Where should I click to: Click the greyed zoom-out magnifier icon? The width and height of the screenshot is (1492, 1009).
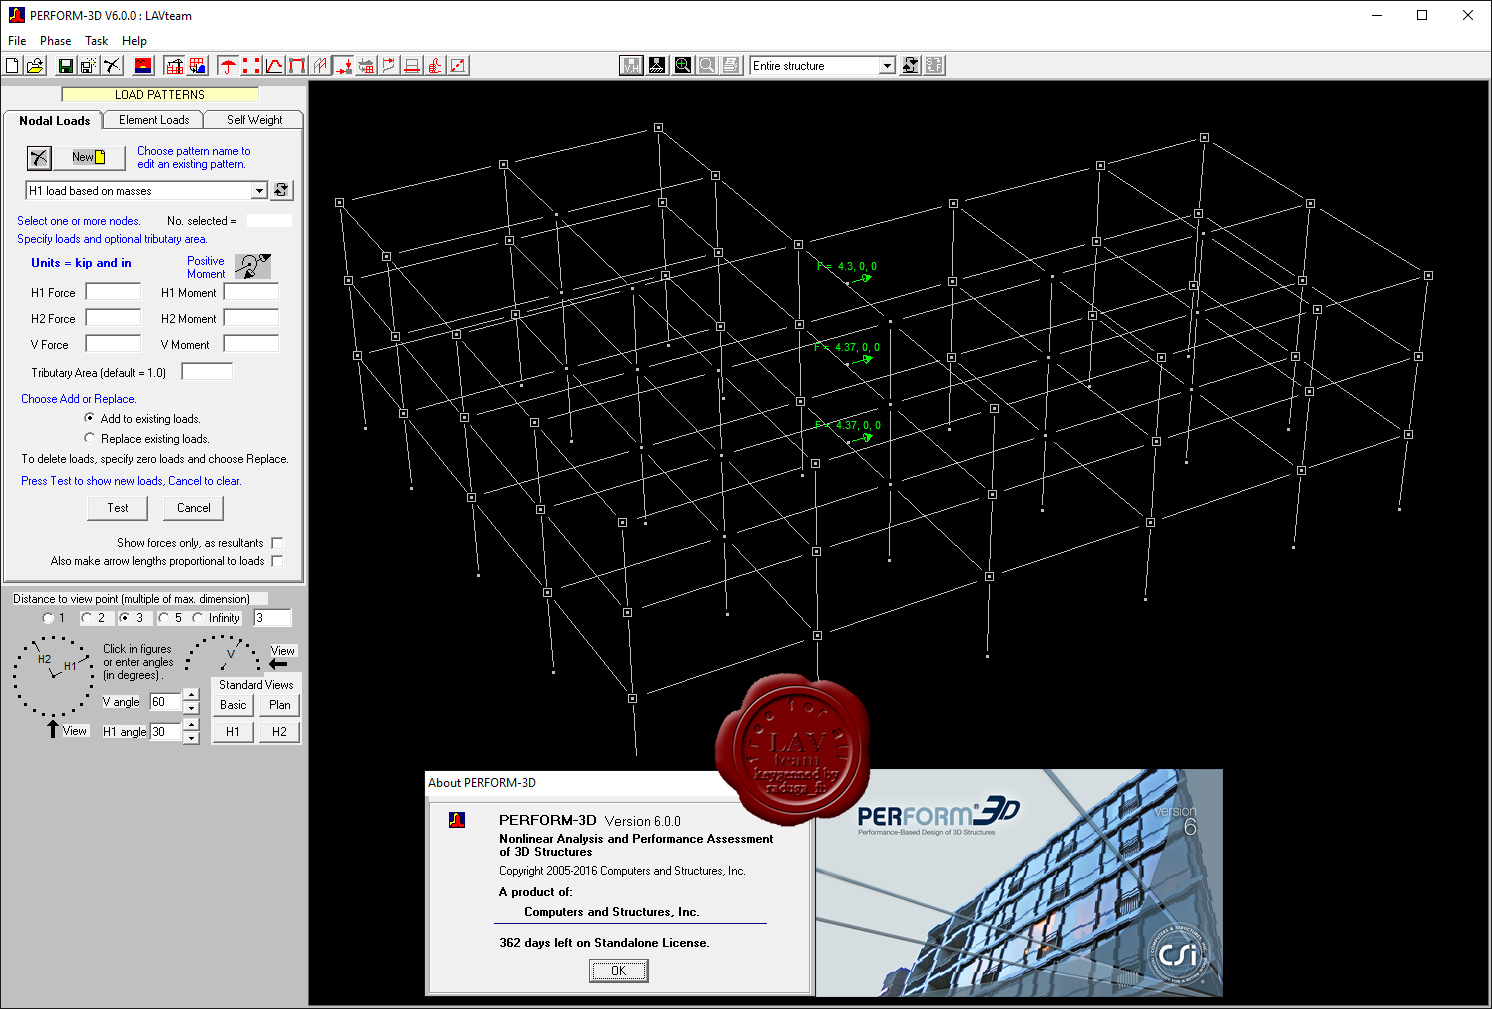[707, 66]
